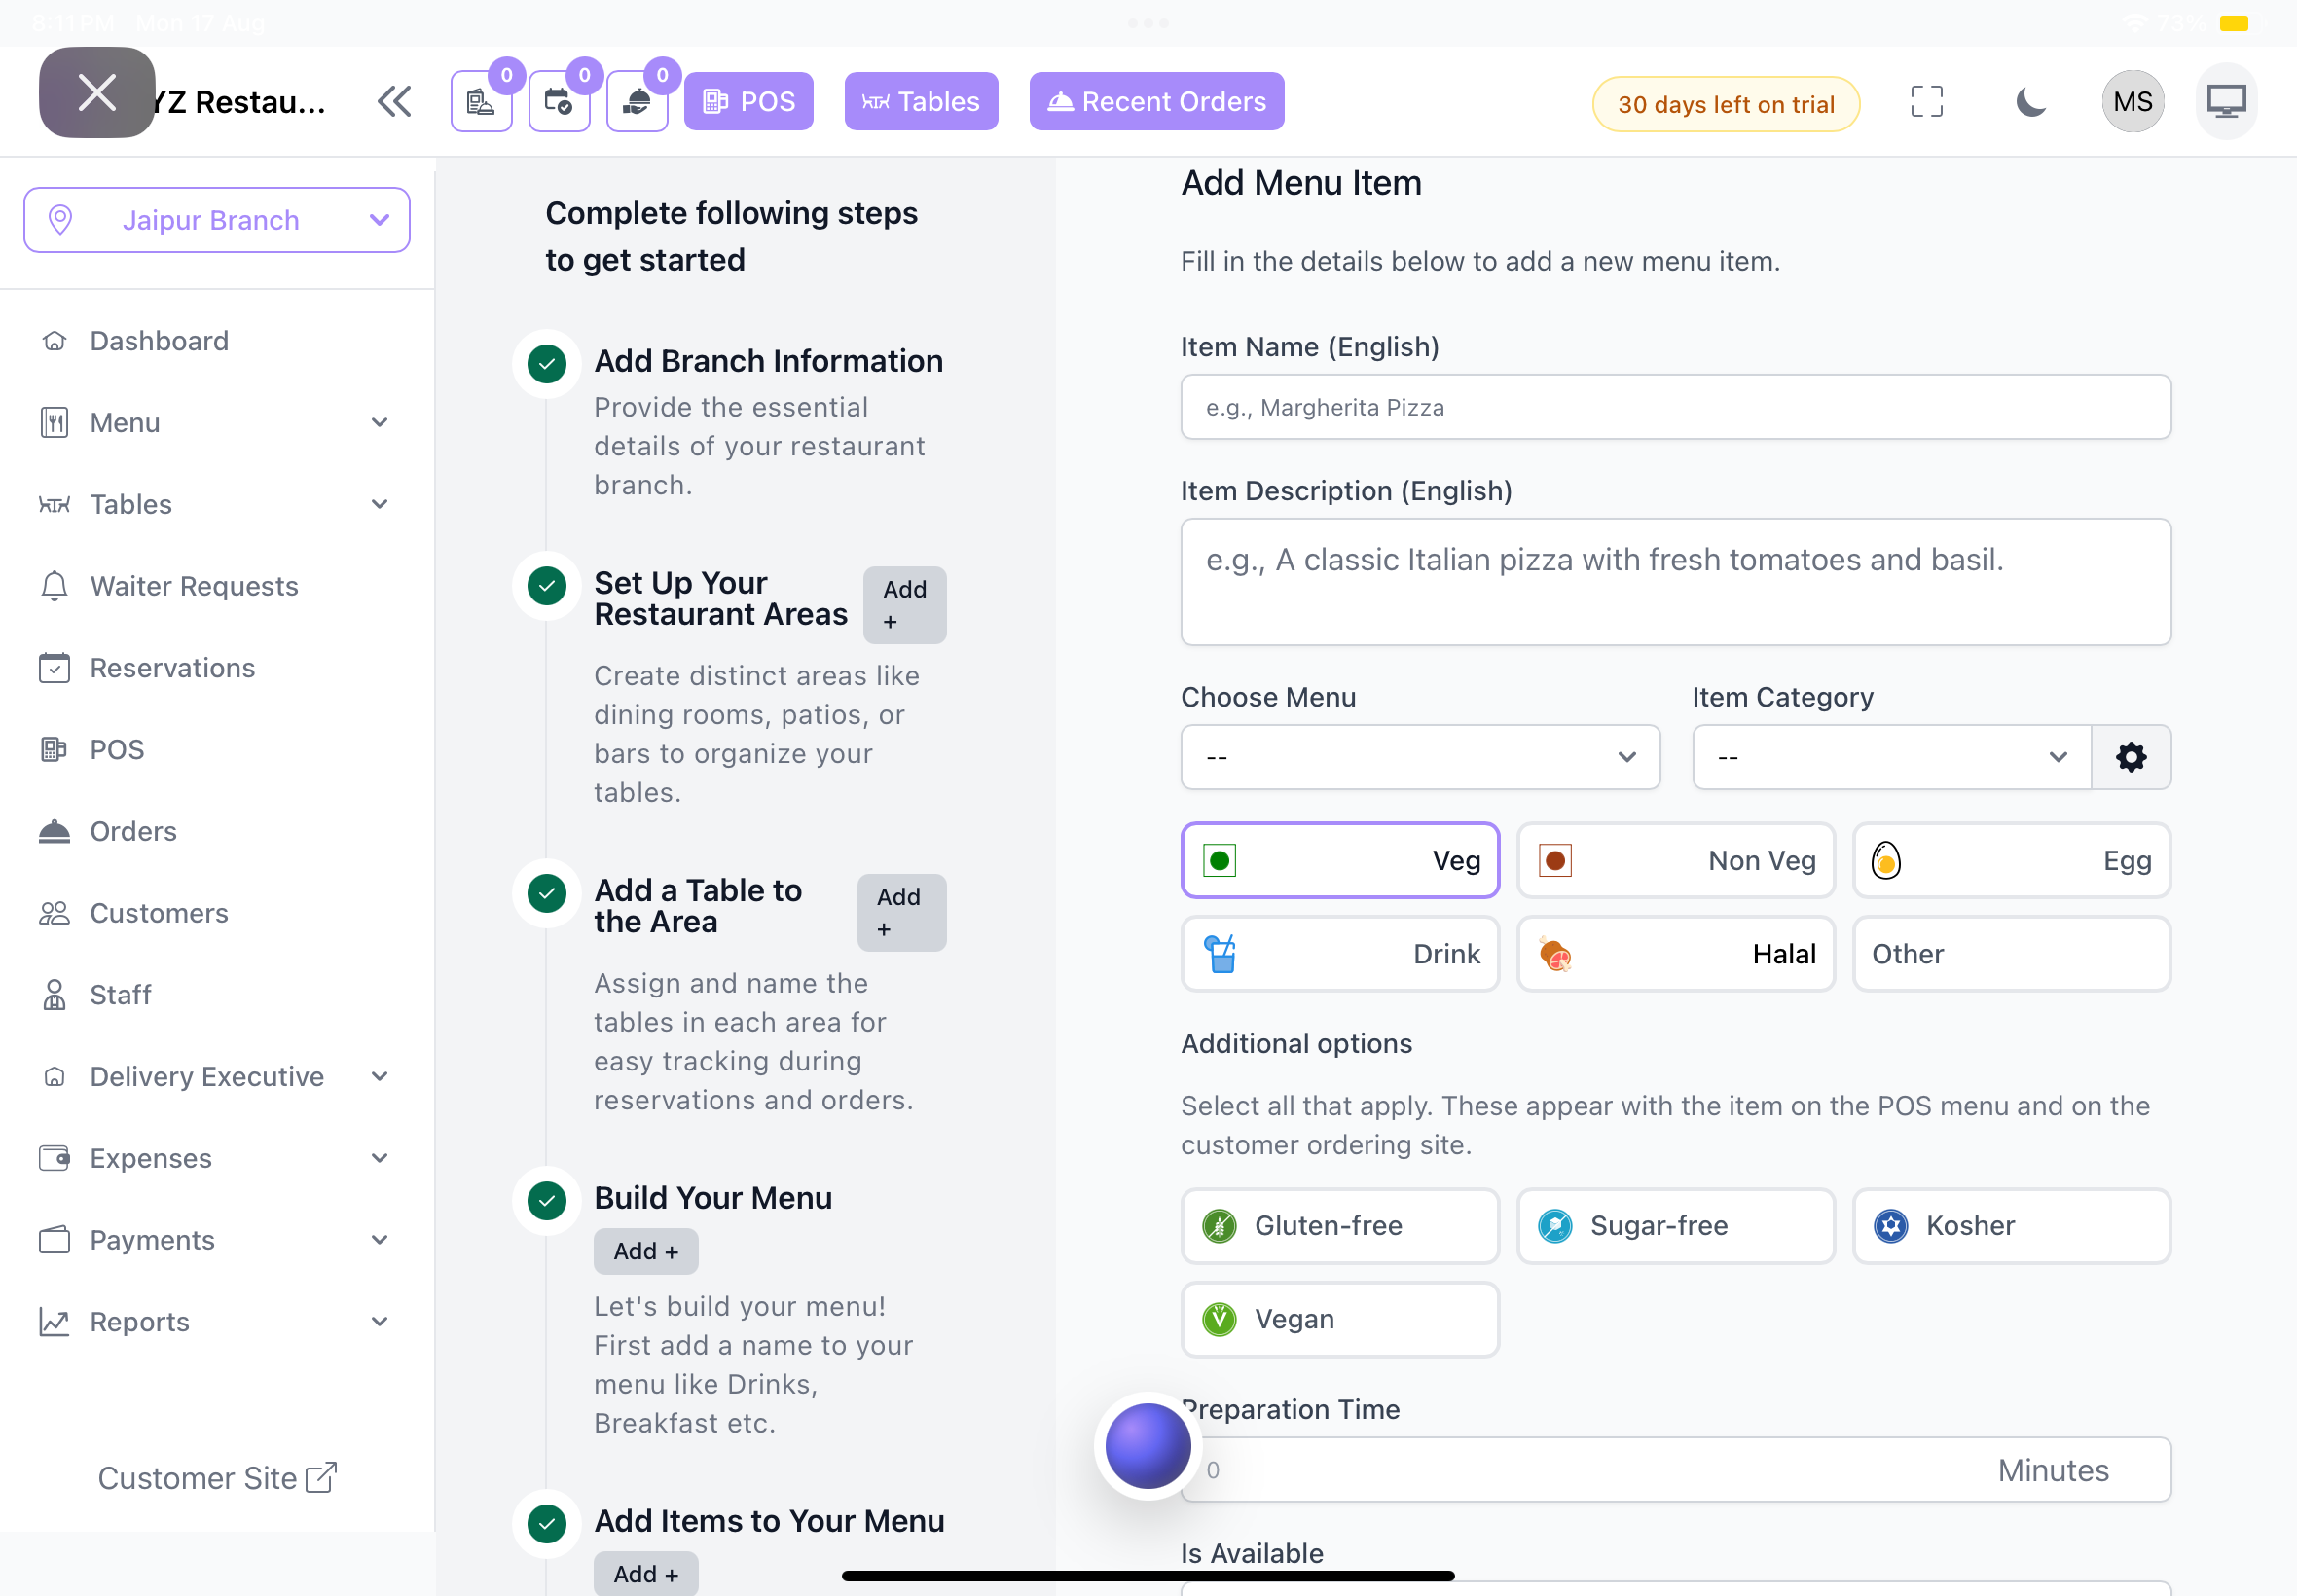
Task: Expand Delivery Executive section
Action: click(217, 1077)
